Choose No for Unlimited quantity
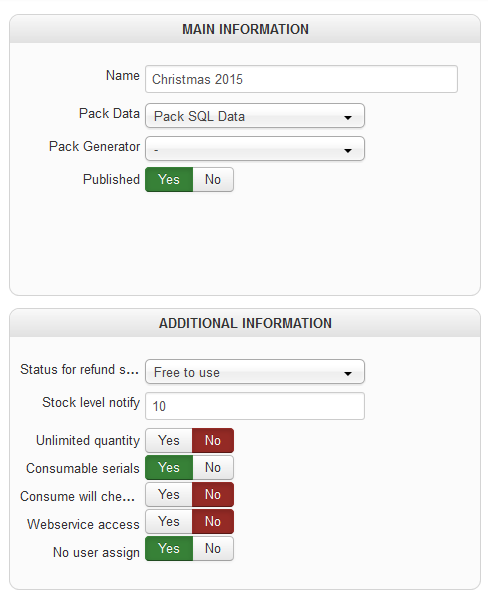 213,440
